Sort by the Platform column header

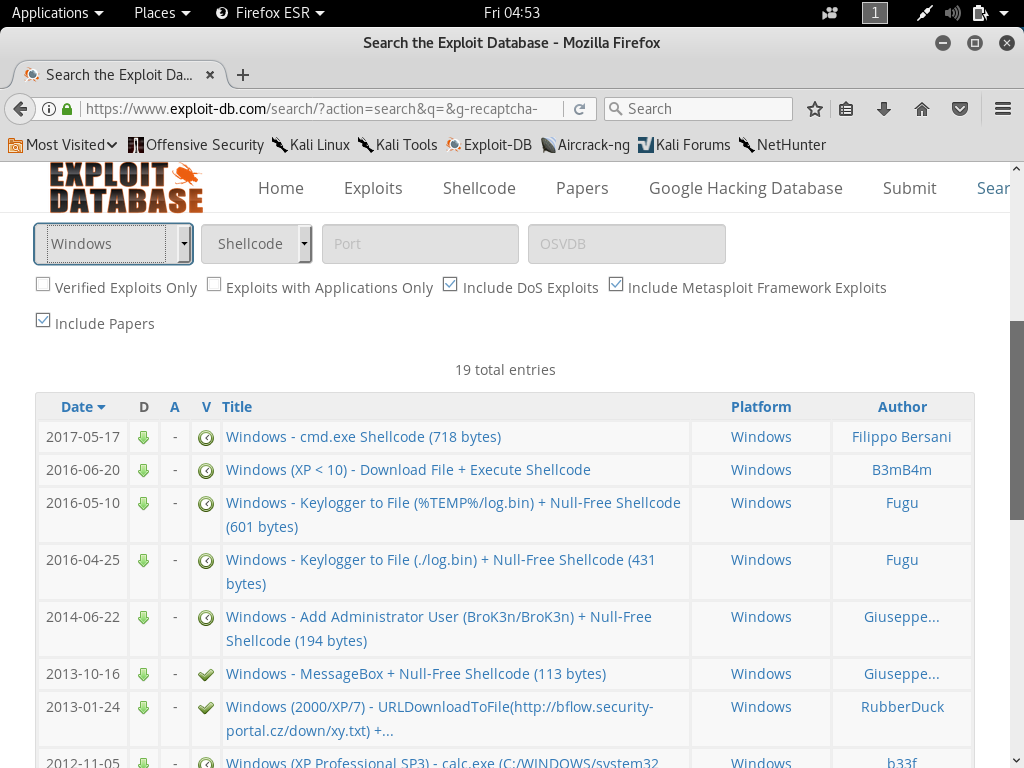(761, 407)
